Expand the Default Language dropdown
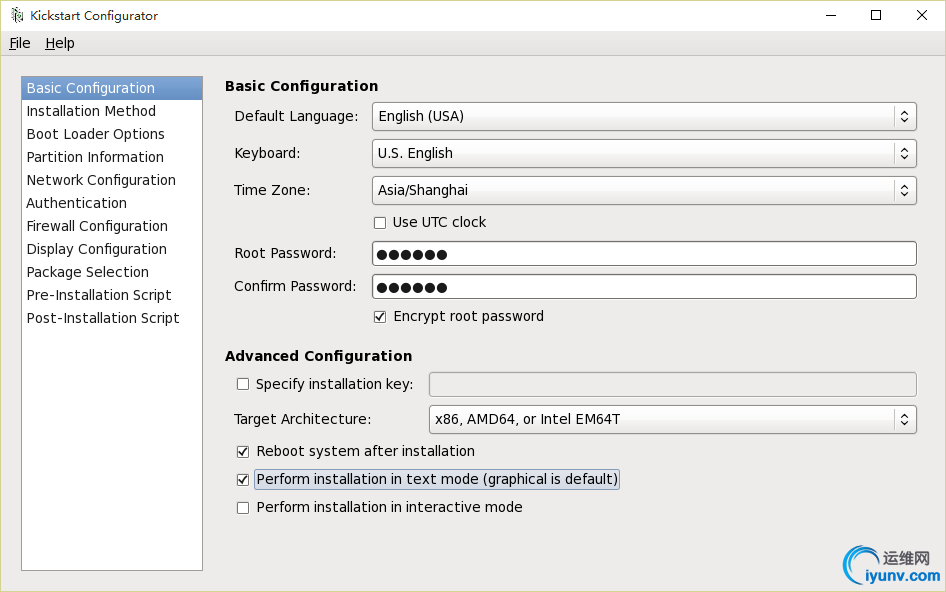946x592 pixels. tap(644, 116)
